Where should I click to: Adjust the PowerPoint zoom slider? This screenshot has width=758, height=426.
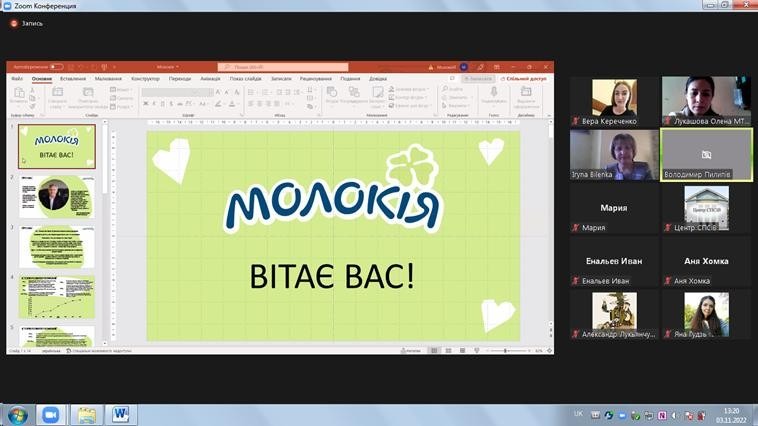(508, 351)
